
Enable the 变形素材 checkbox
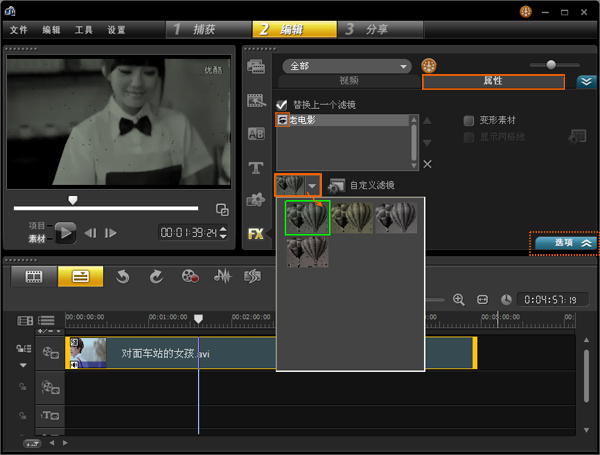(x=468, y=121)
